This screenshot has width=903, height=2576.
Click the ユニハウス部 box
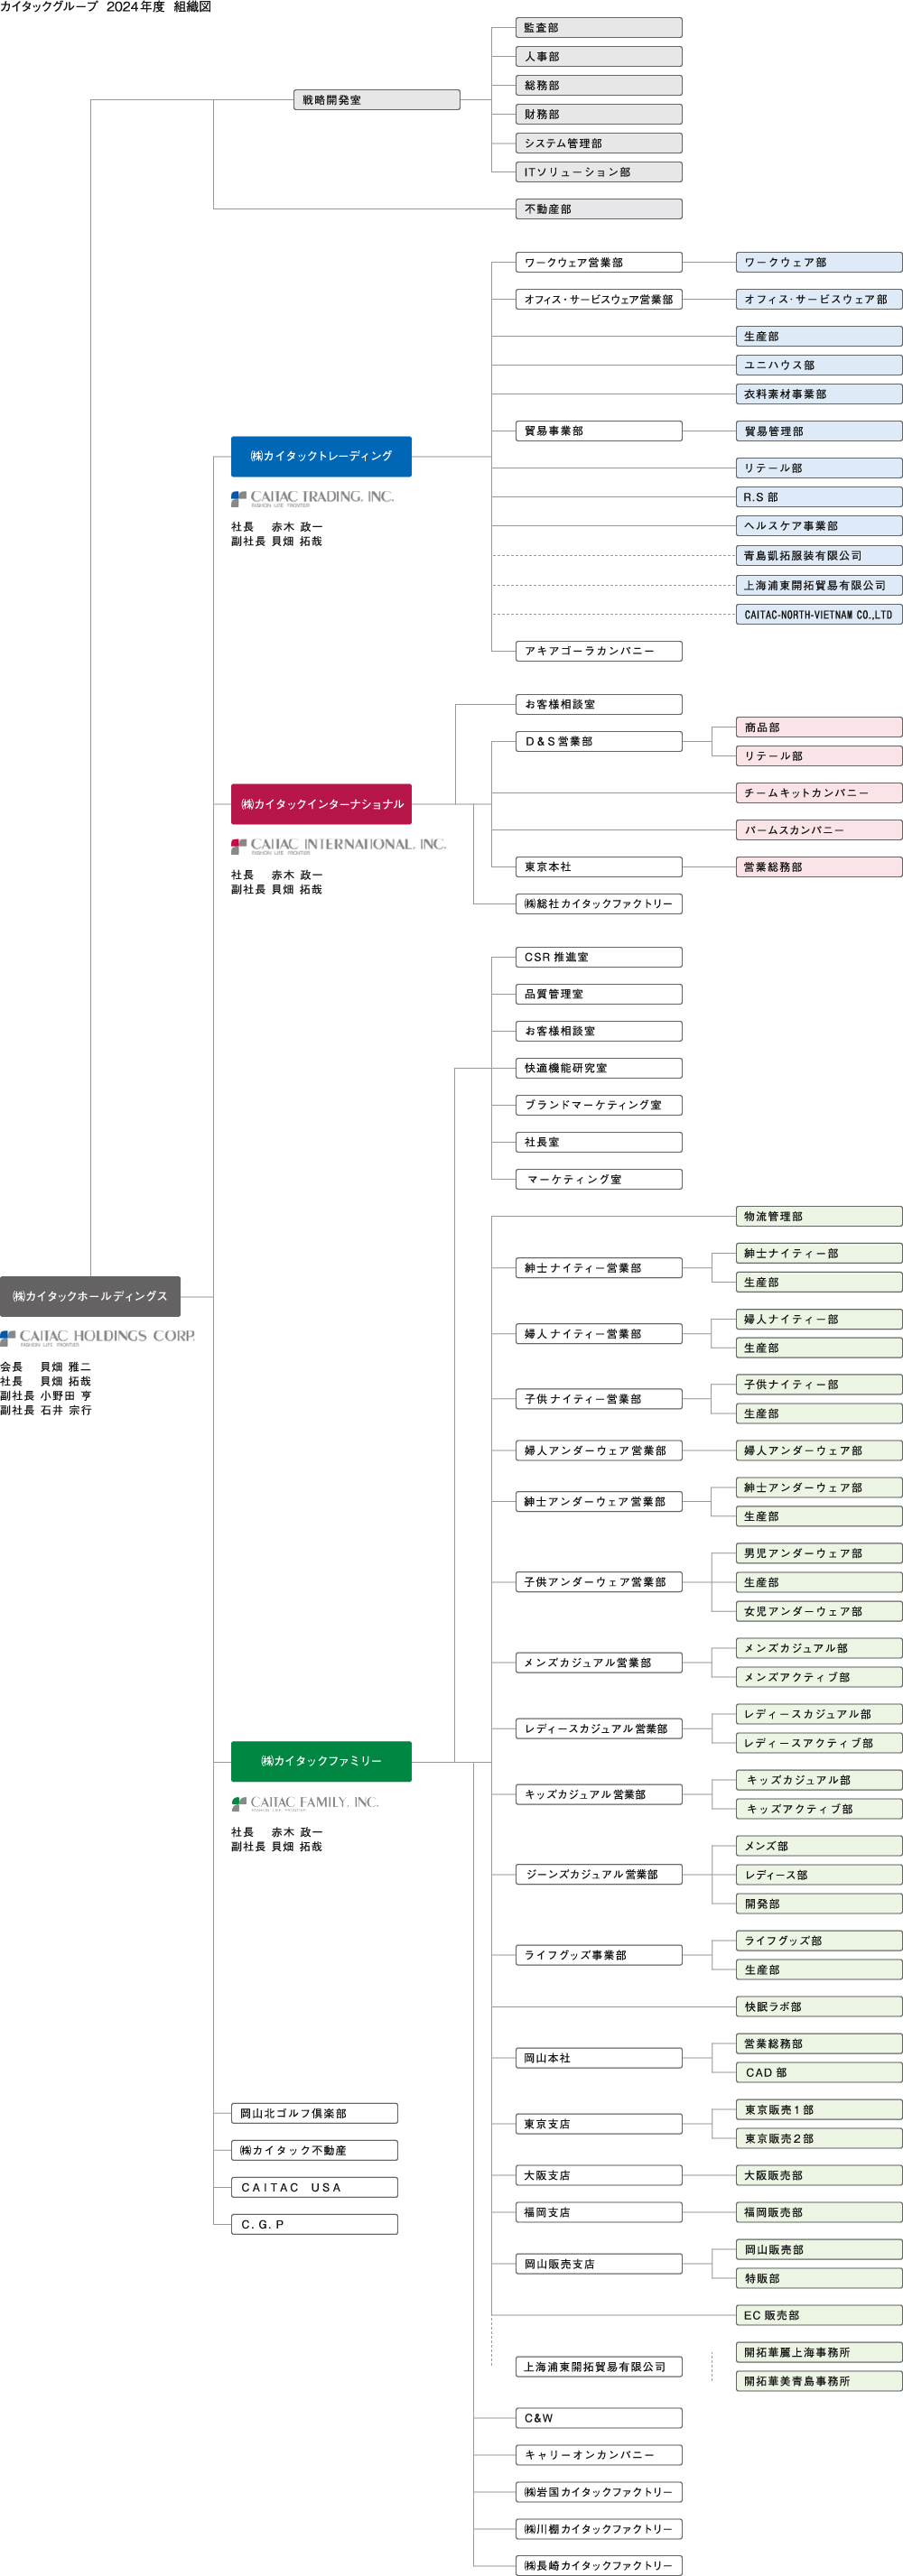click(x=819, y=365)
